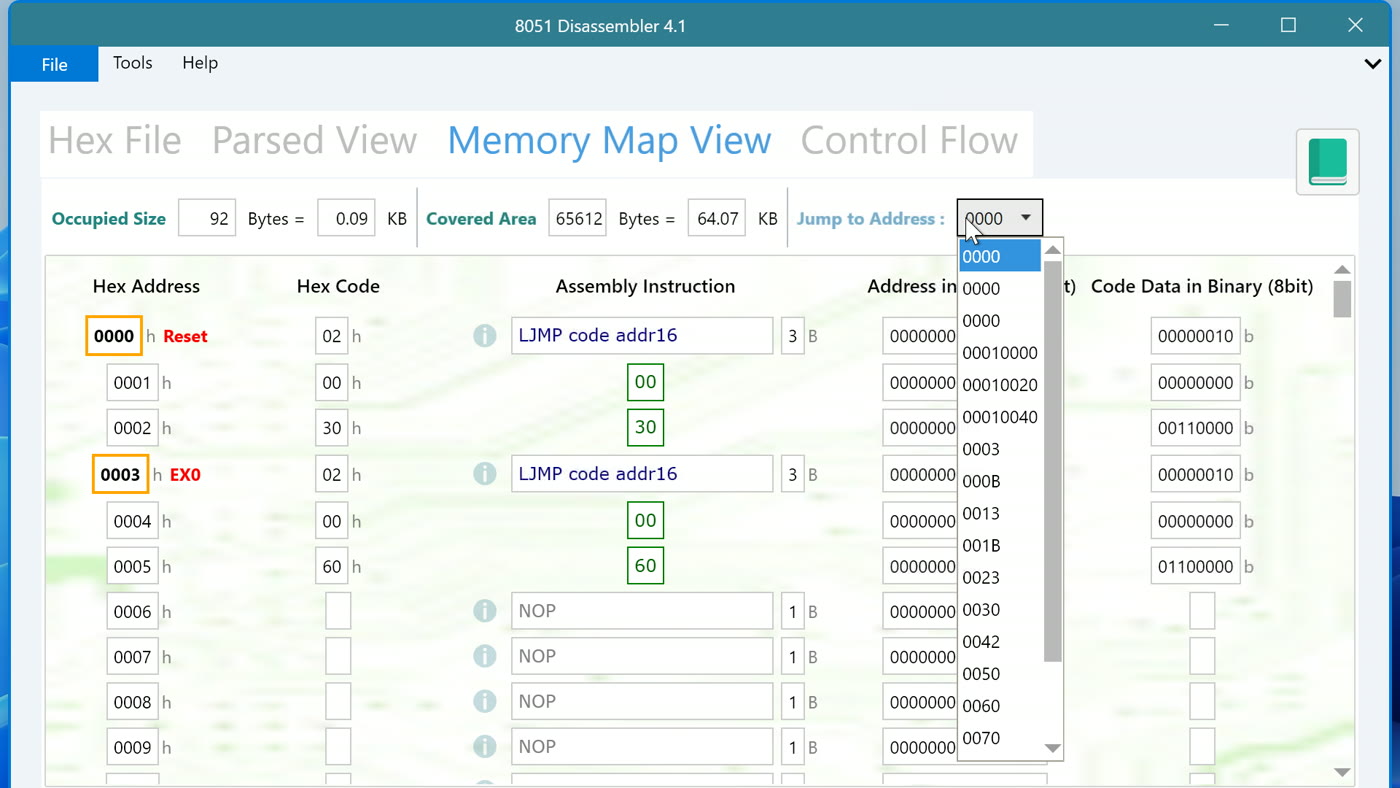The image size is (1400, 788).
Task: Click the Occupied Size KB field 0.09
Action: coord(346,218)
